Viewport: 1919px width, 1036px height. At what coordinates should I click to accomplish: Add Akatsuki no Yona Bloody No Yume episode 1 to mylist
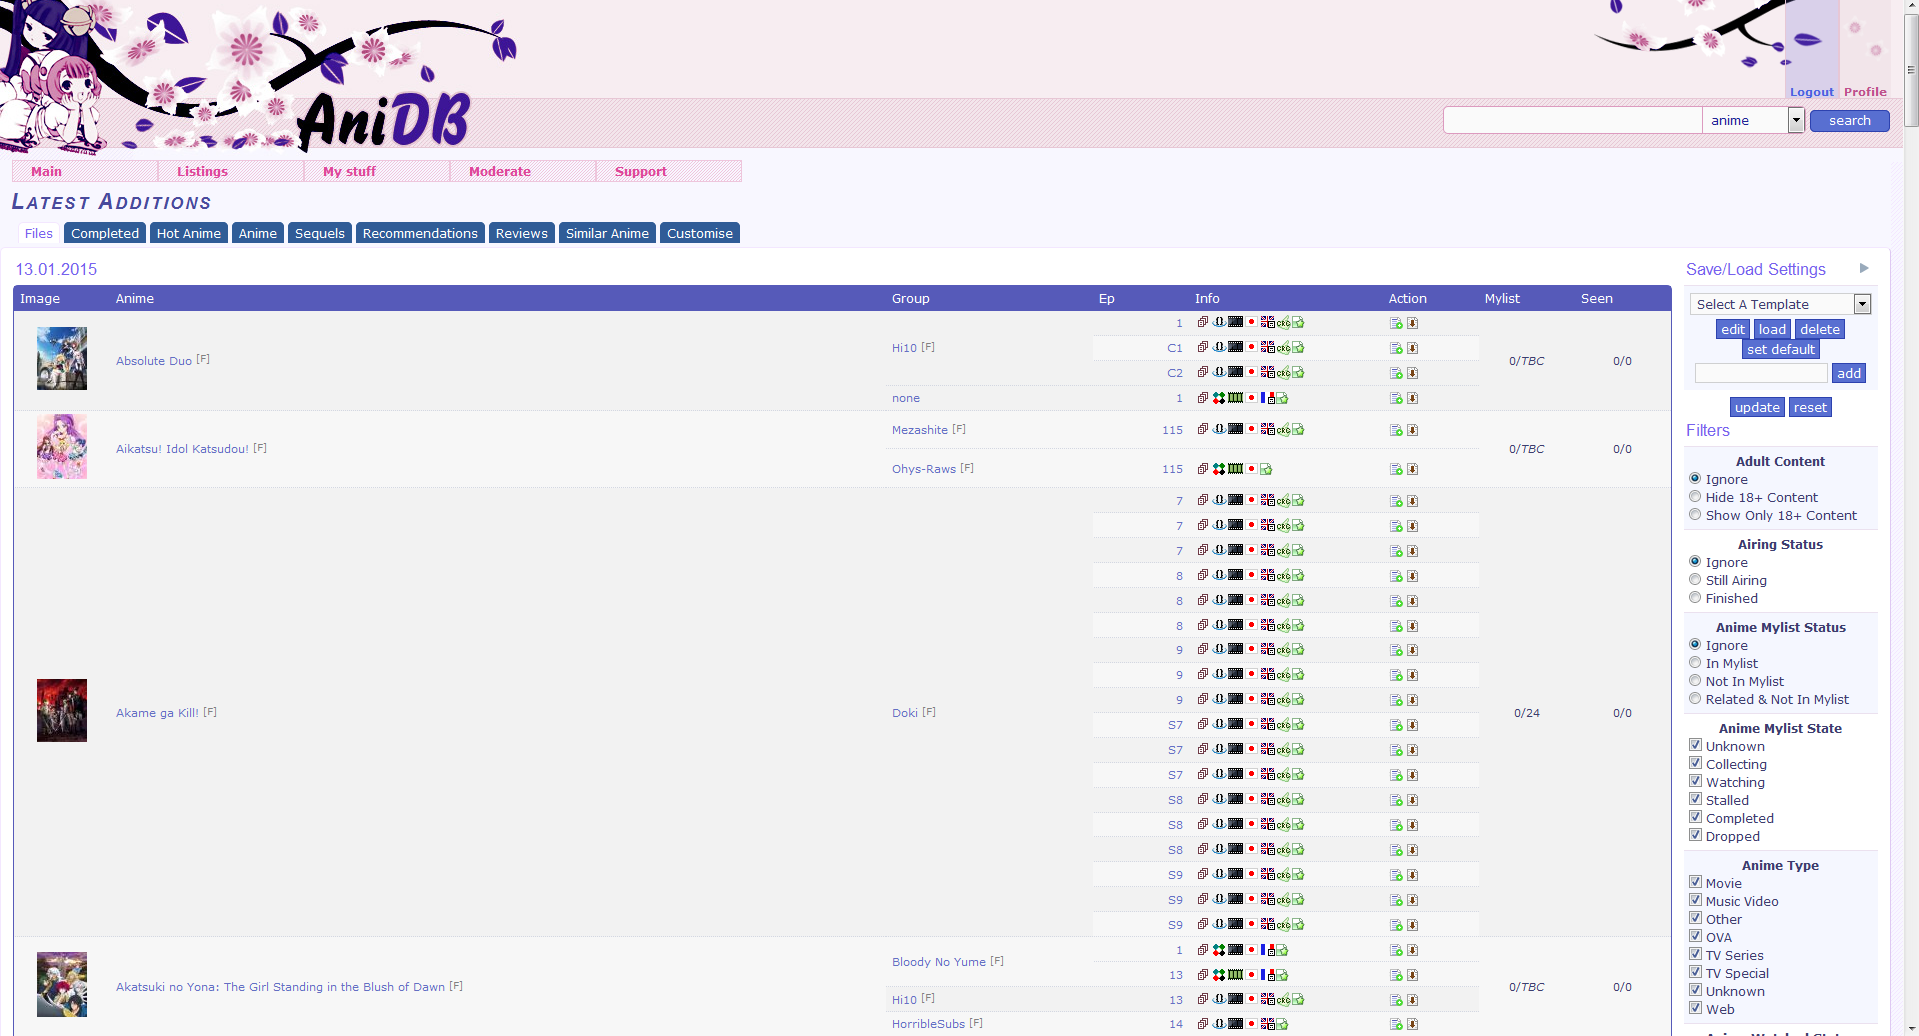tap(1396, 950)
